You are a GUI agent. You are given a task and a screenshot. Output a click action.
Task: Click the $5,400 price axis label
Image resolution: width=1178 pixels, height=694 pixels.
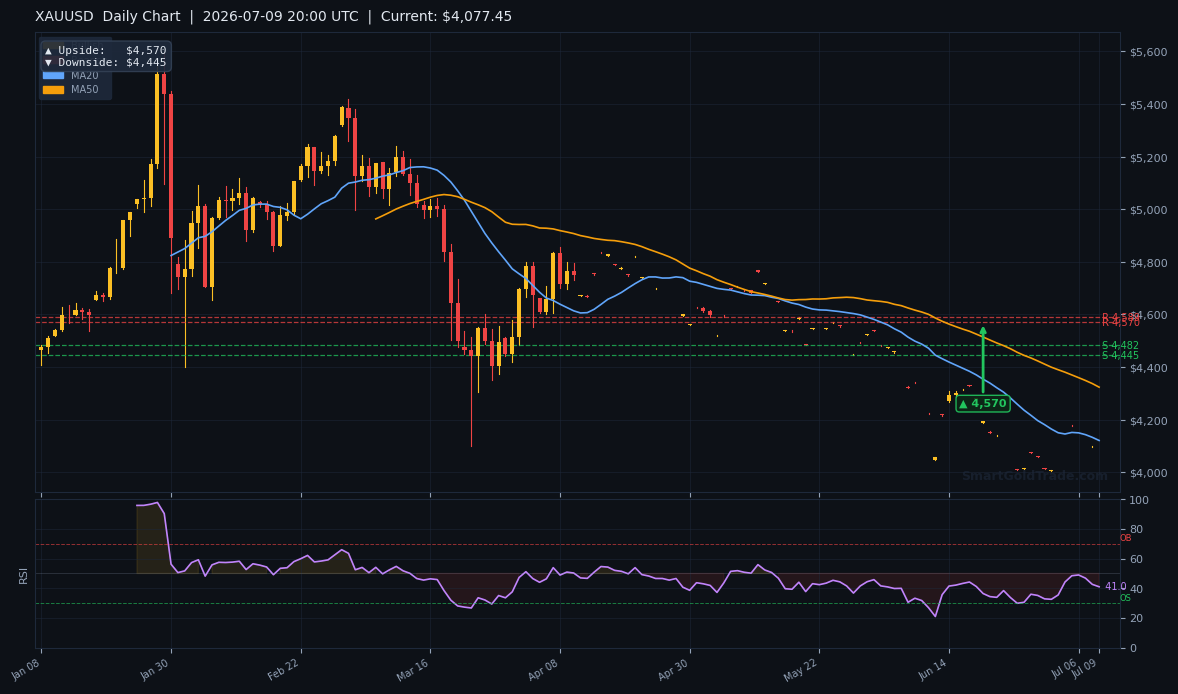[x=1149, y=105]
